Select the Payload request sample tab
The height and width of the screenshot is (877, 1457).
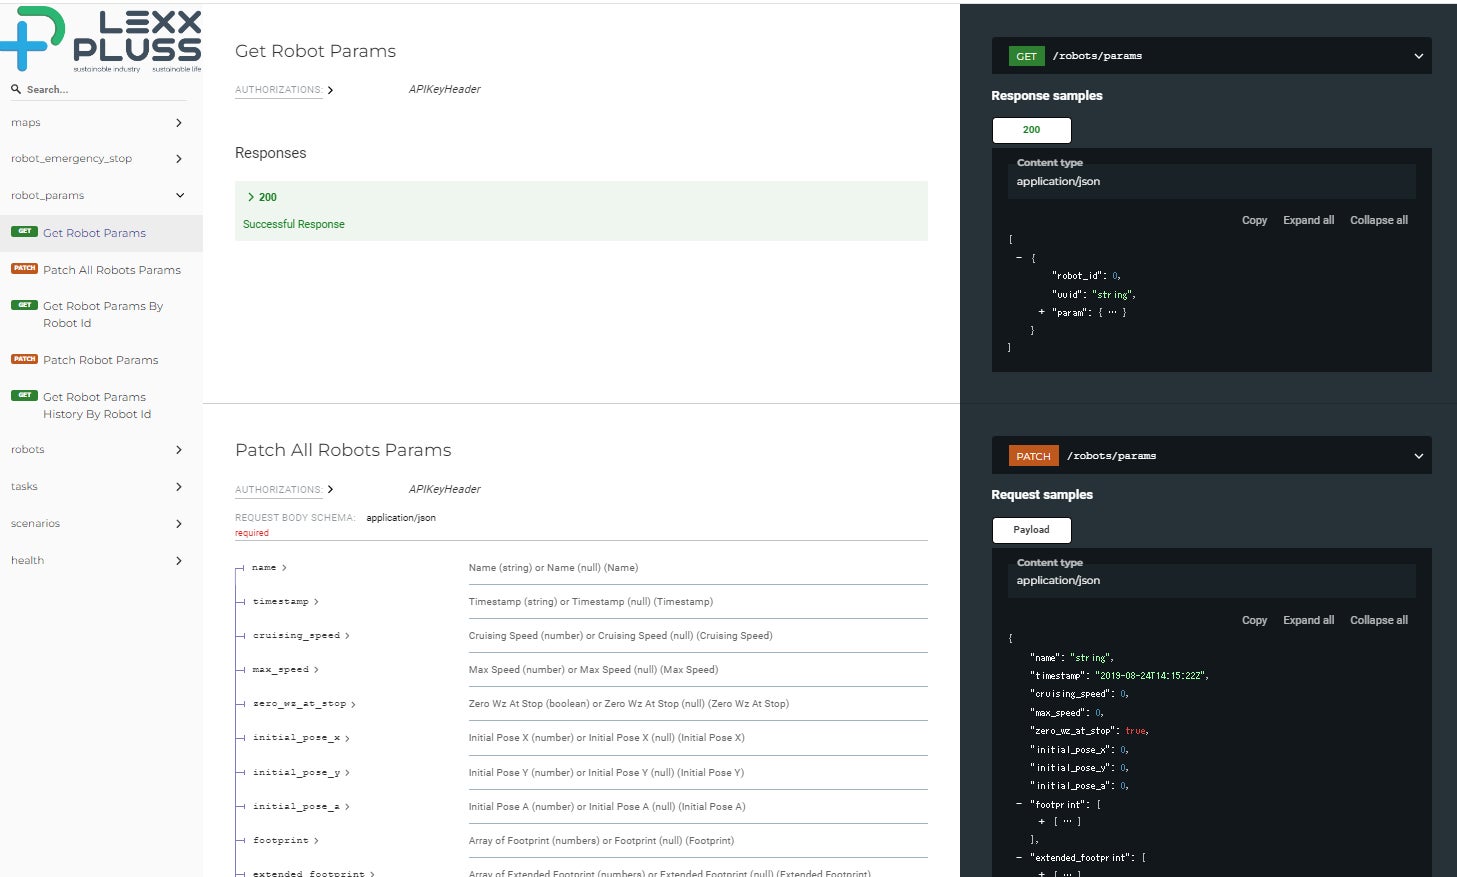pyautogui.click(x=1031, y=530)
